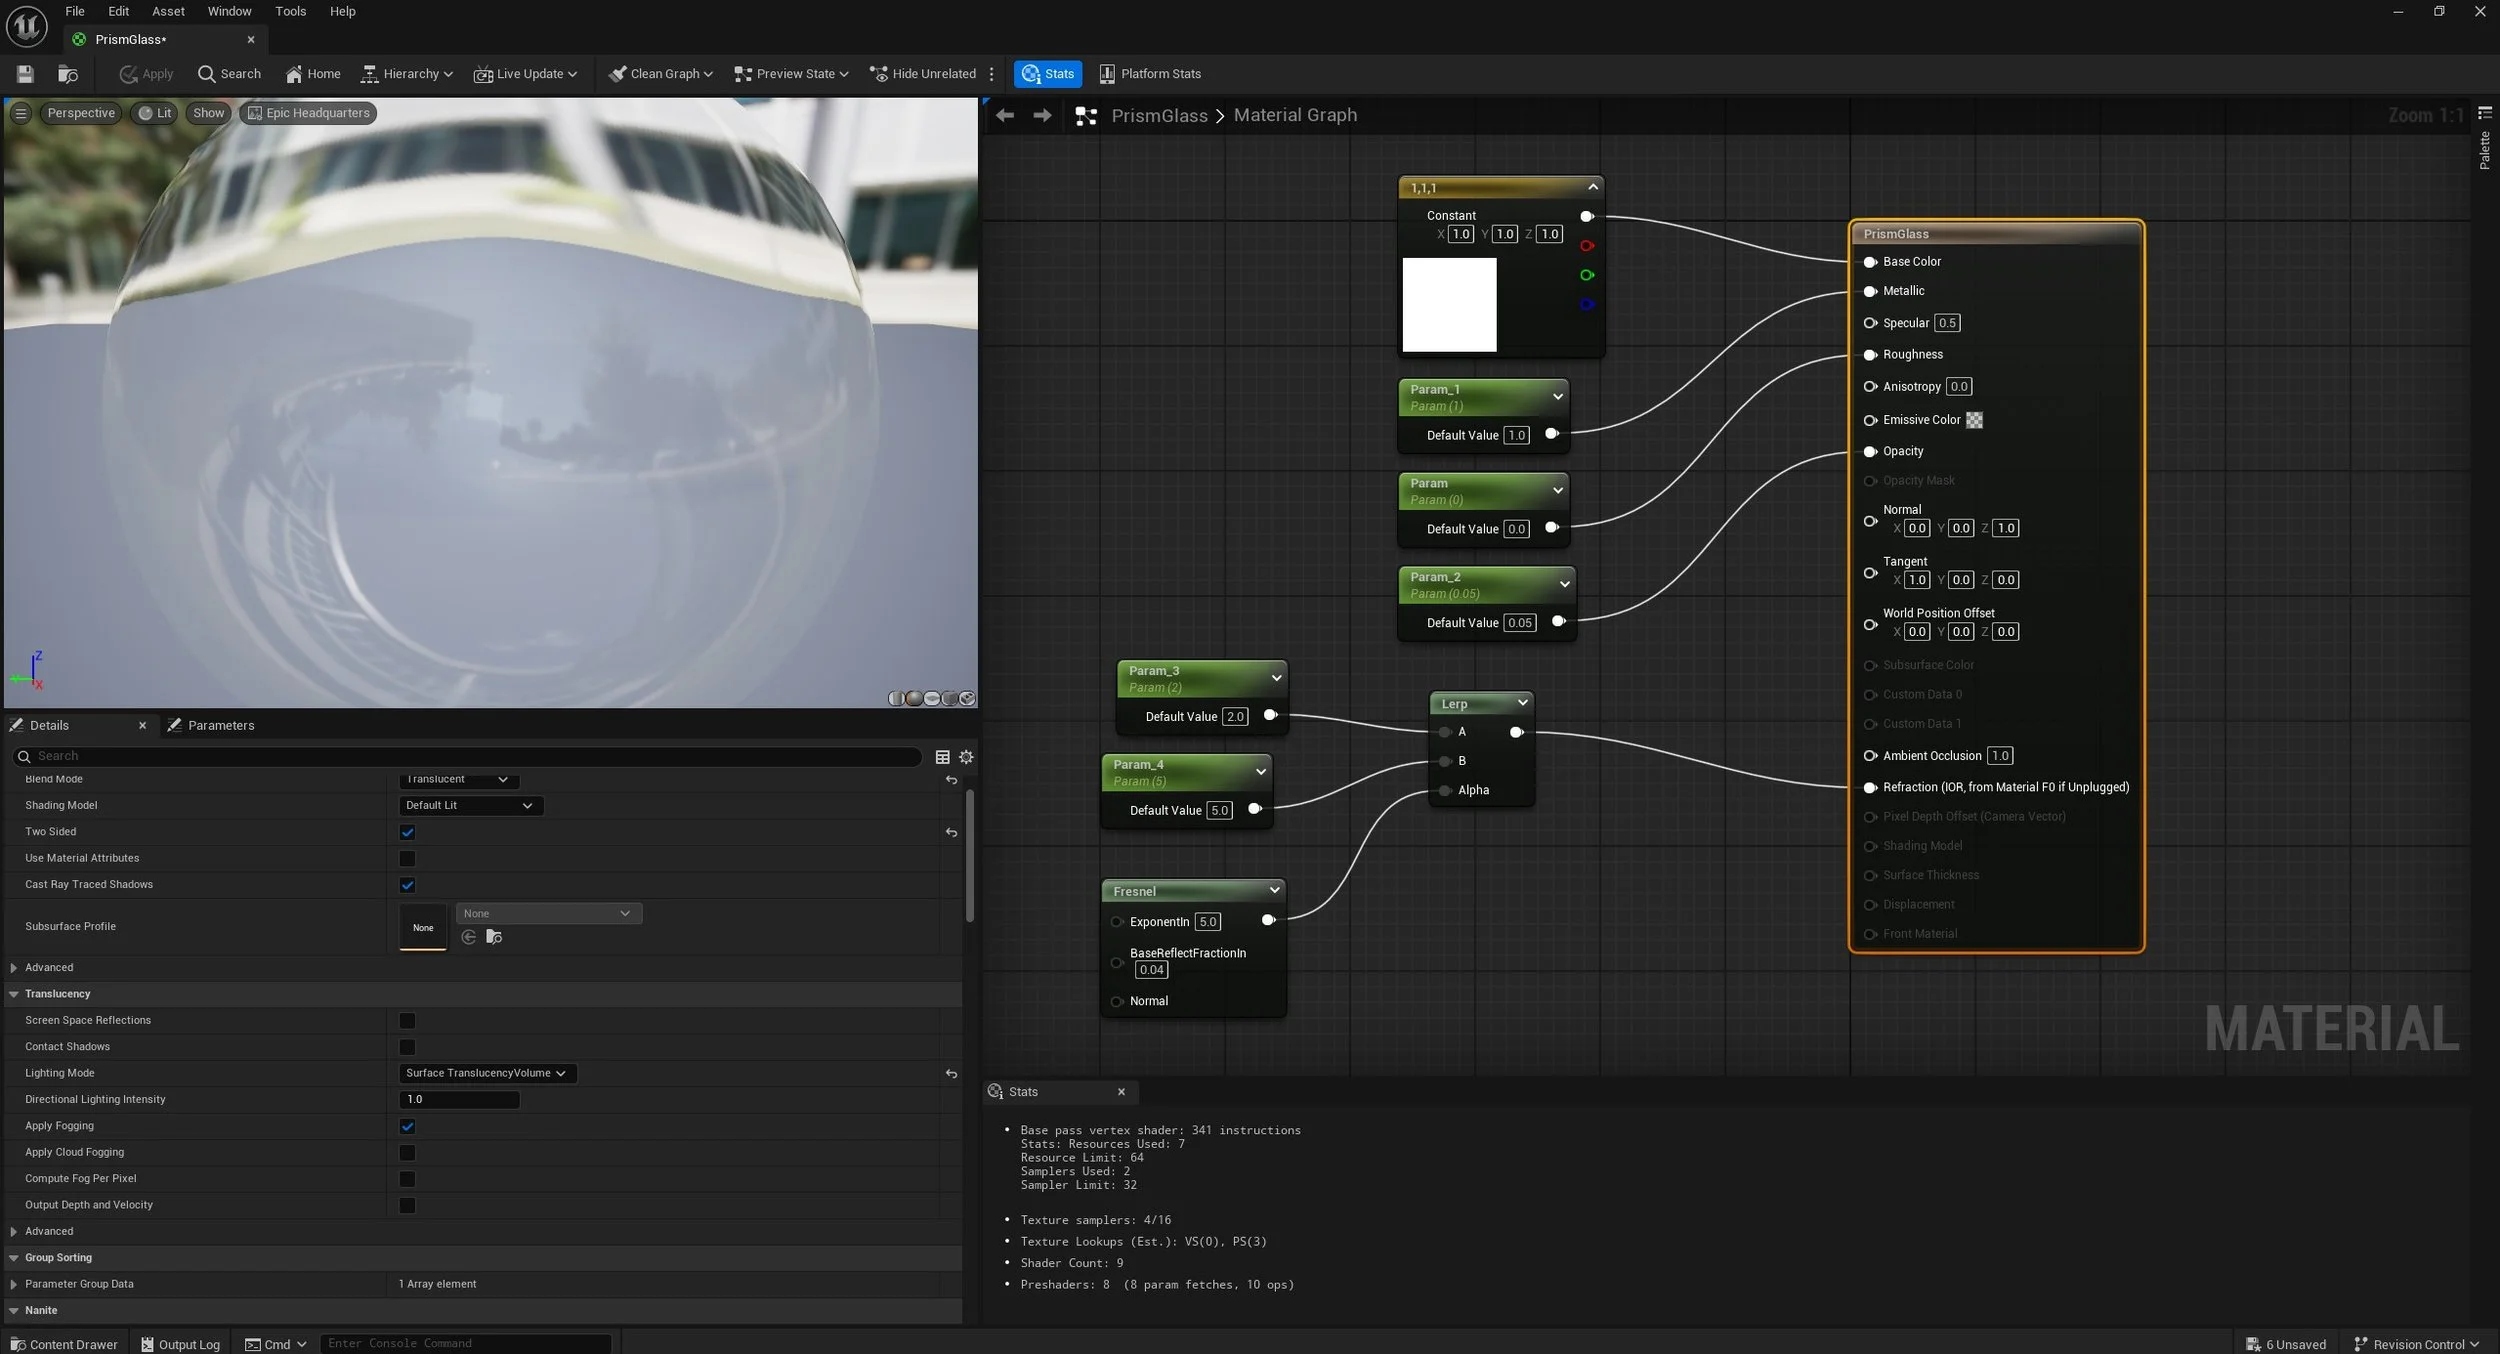Click the white Constant color preview swatch
Screen dimensions: 2500x1354
(1449, 305)
